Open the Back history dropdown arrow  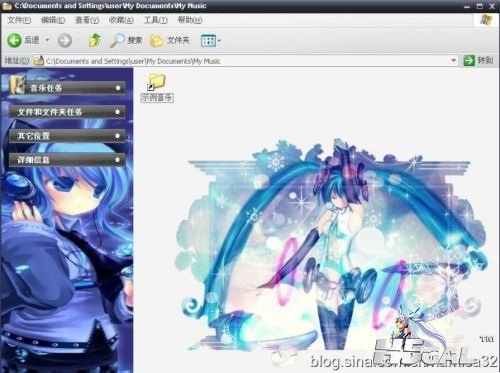[47, 40]
